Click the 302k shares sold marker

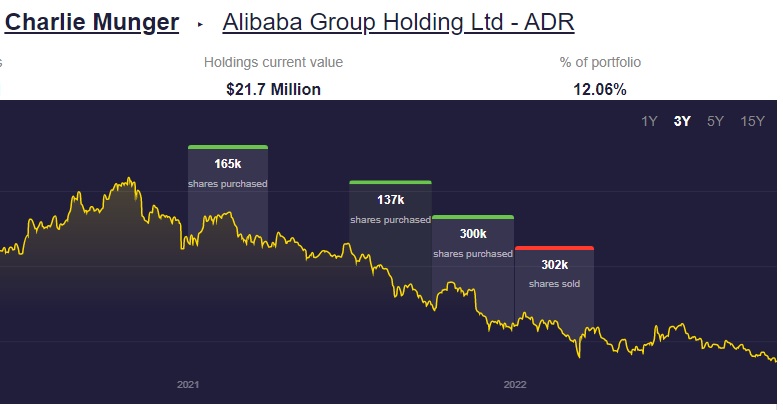pyautogui.click(x=554, y=273)
